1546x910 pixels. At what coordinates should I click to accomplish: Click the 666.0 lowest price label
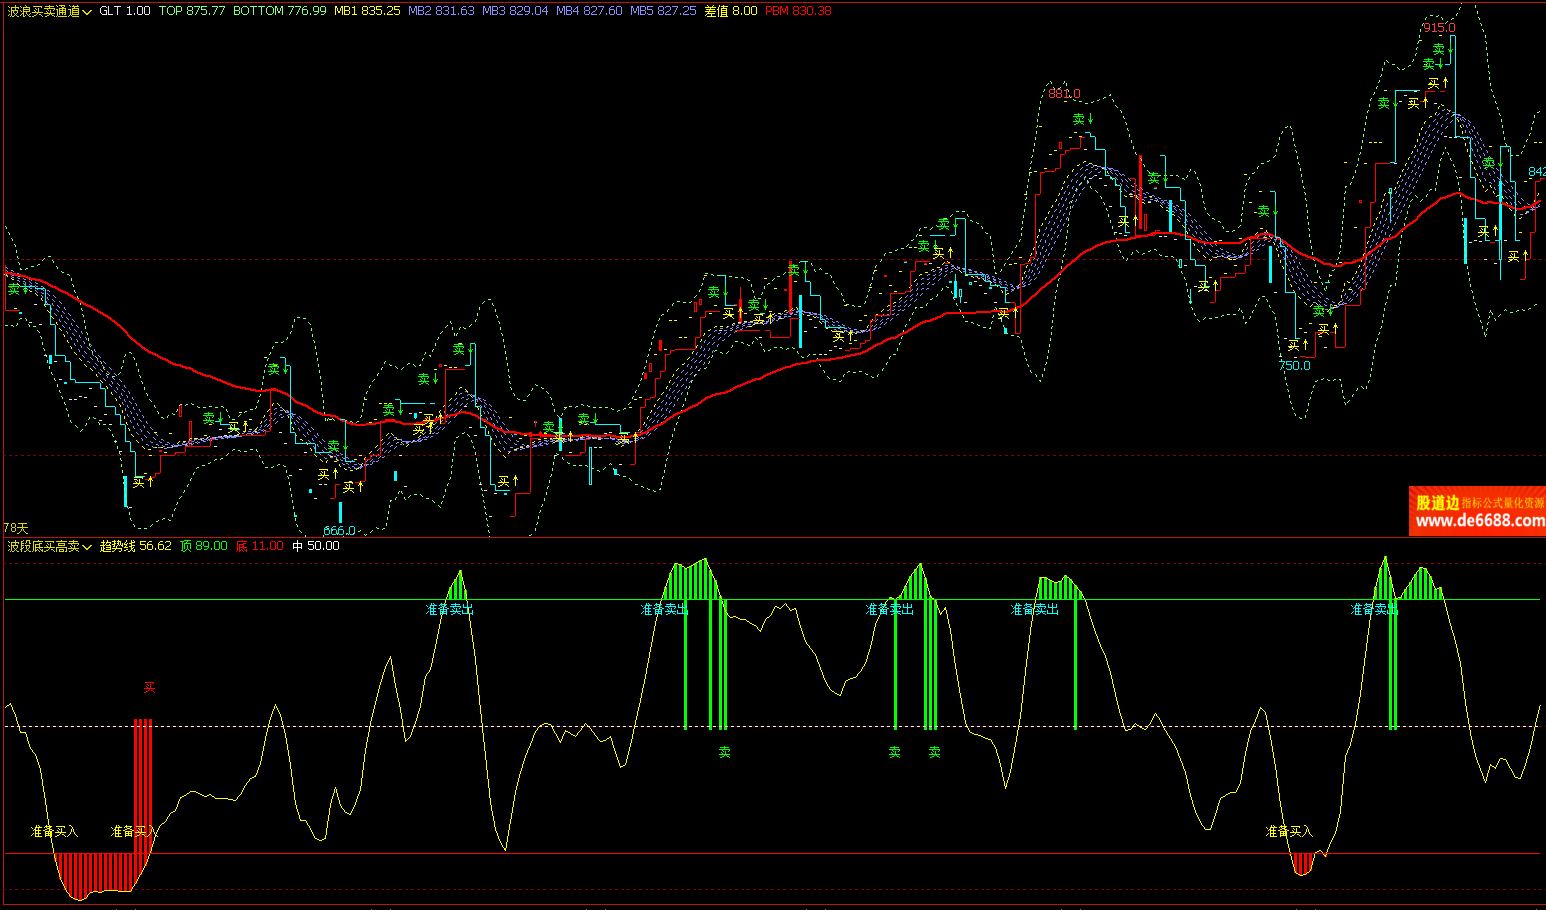339,531
